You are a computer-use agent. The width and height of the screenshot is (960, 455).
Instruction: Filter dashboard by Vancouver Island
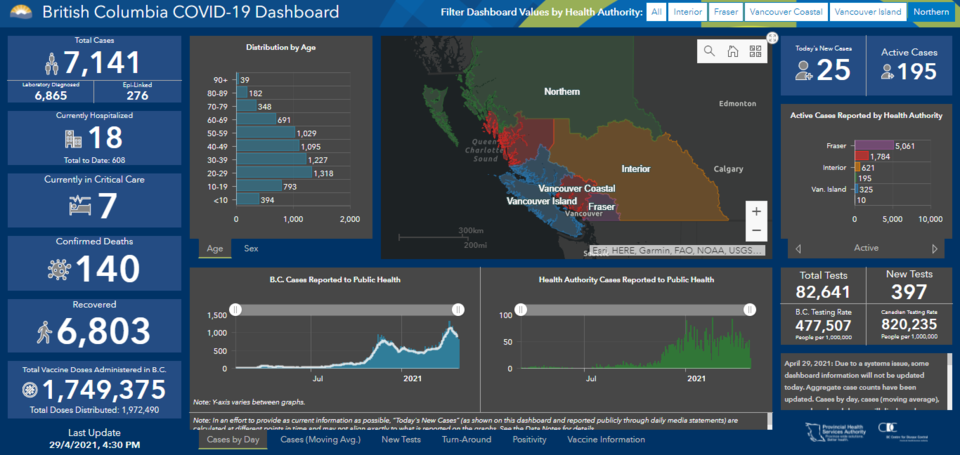tap(868, 12)
